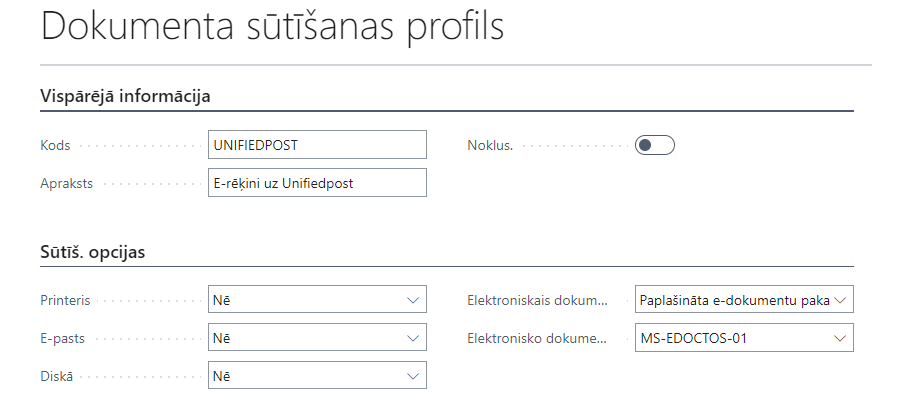Click the Elektronisko dokume... label

(x=537, y=338)
